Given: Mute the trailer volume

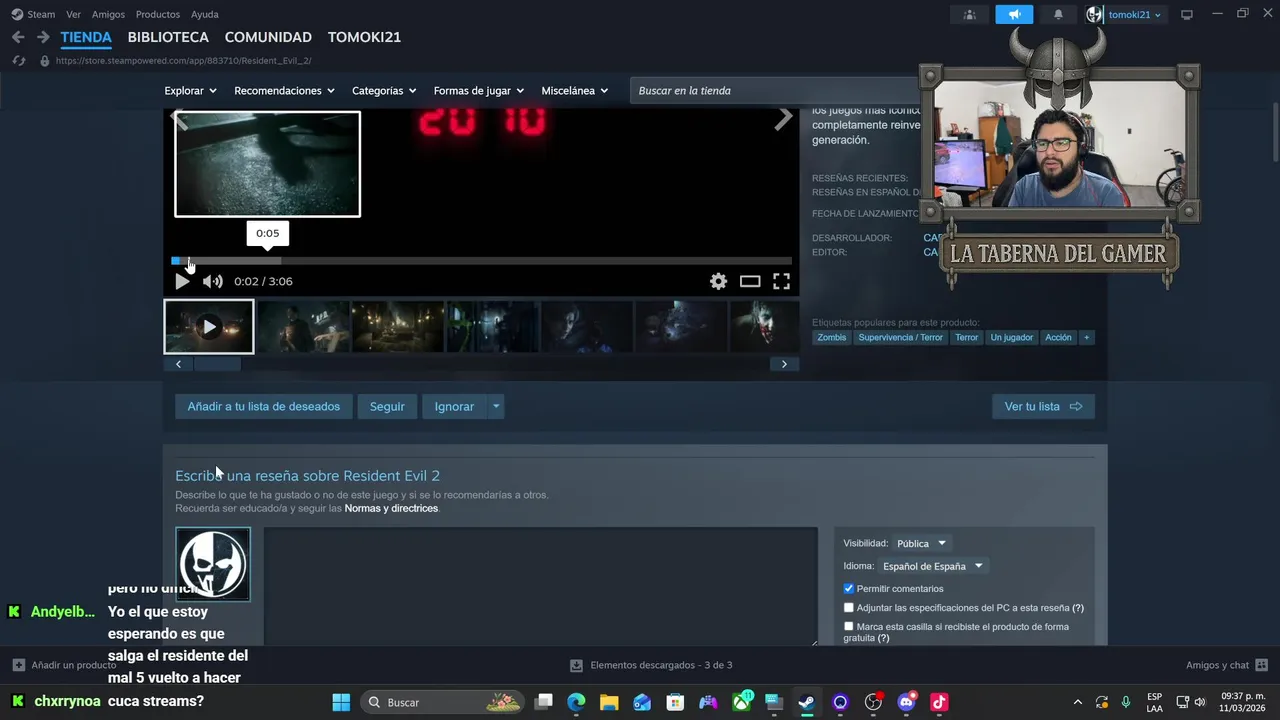Looking at the screenshot, I should coord(212,282).
